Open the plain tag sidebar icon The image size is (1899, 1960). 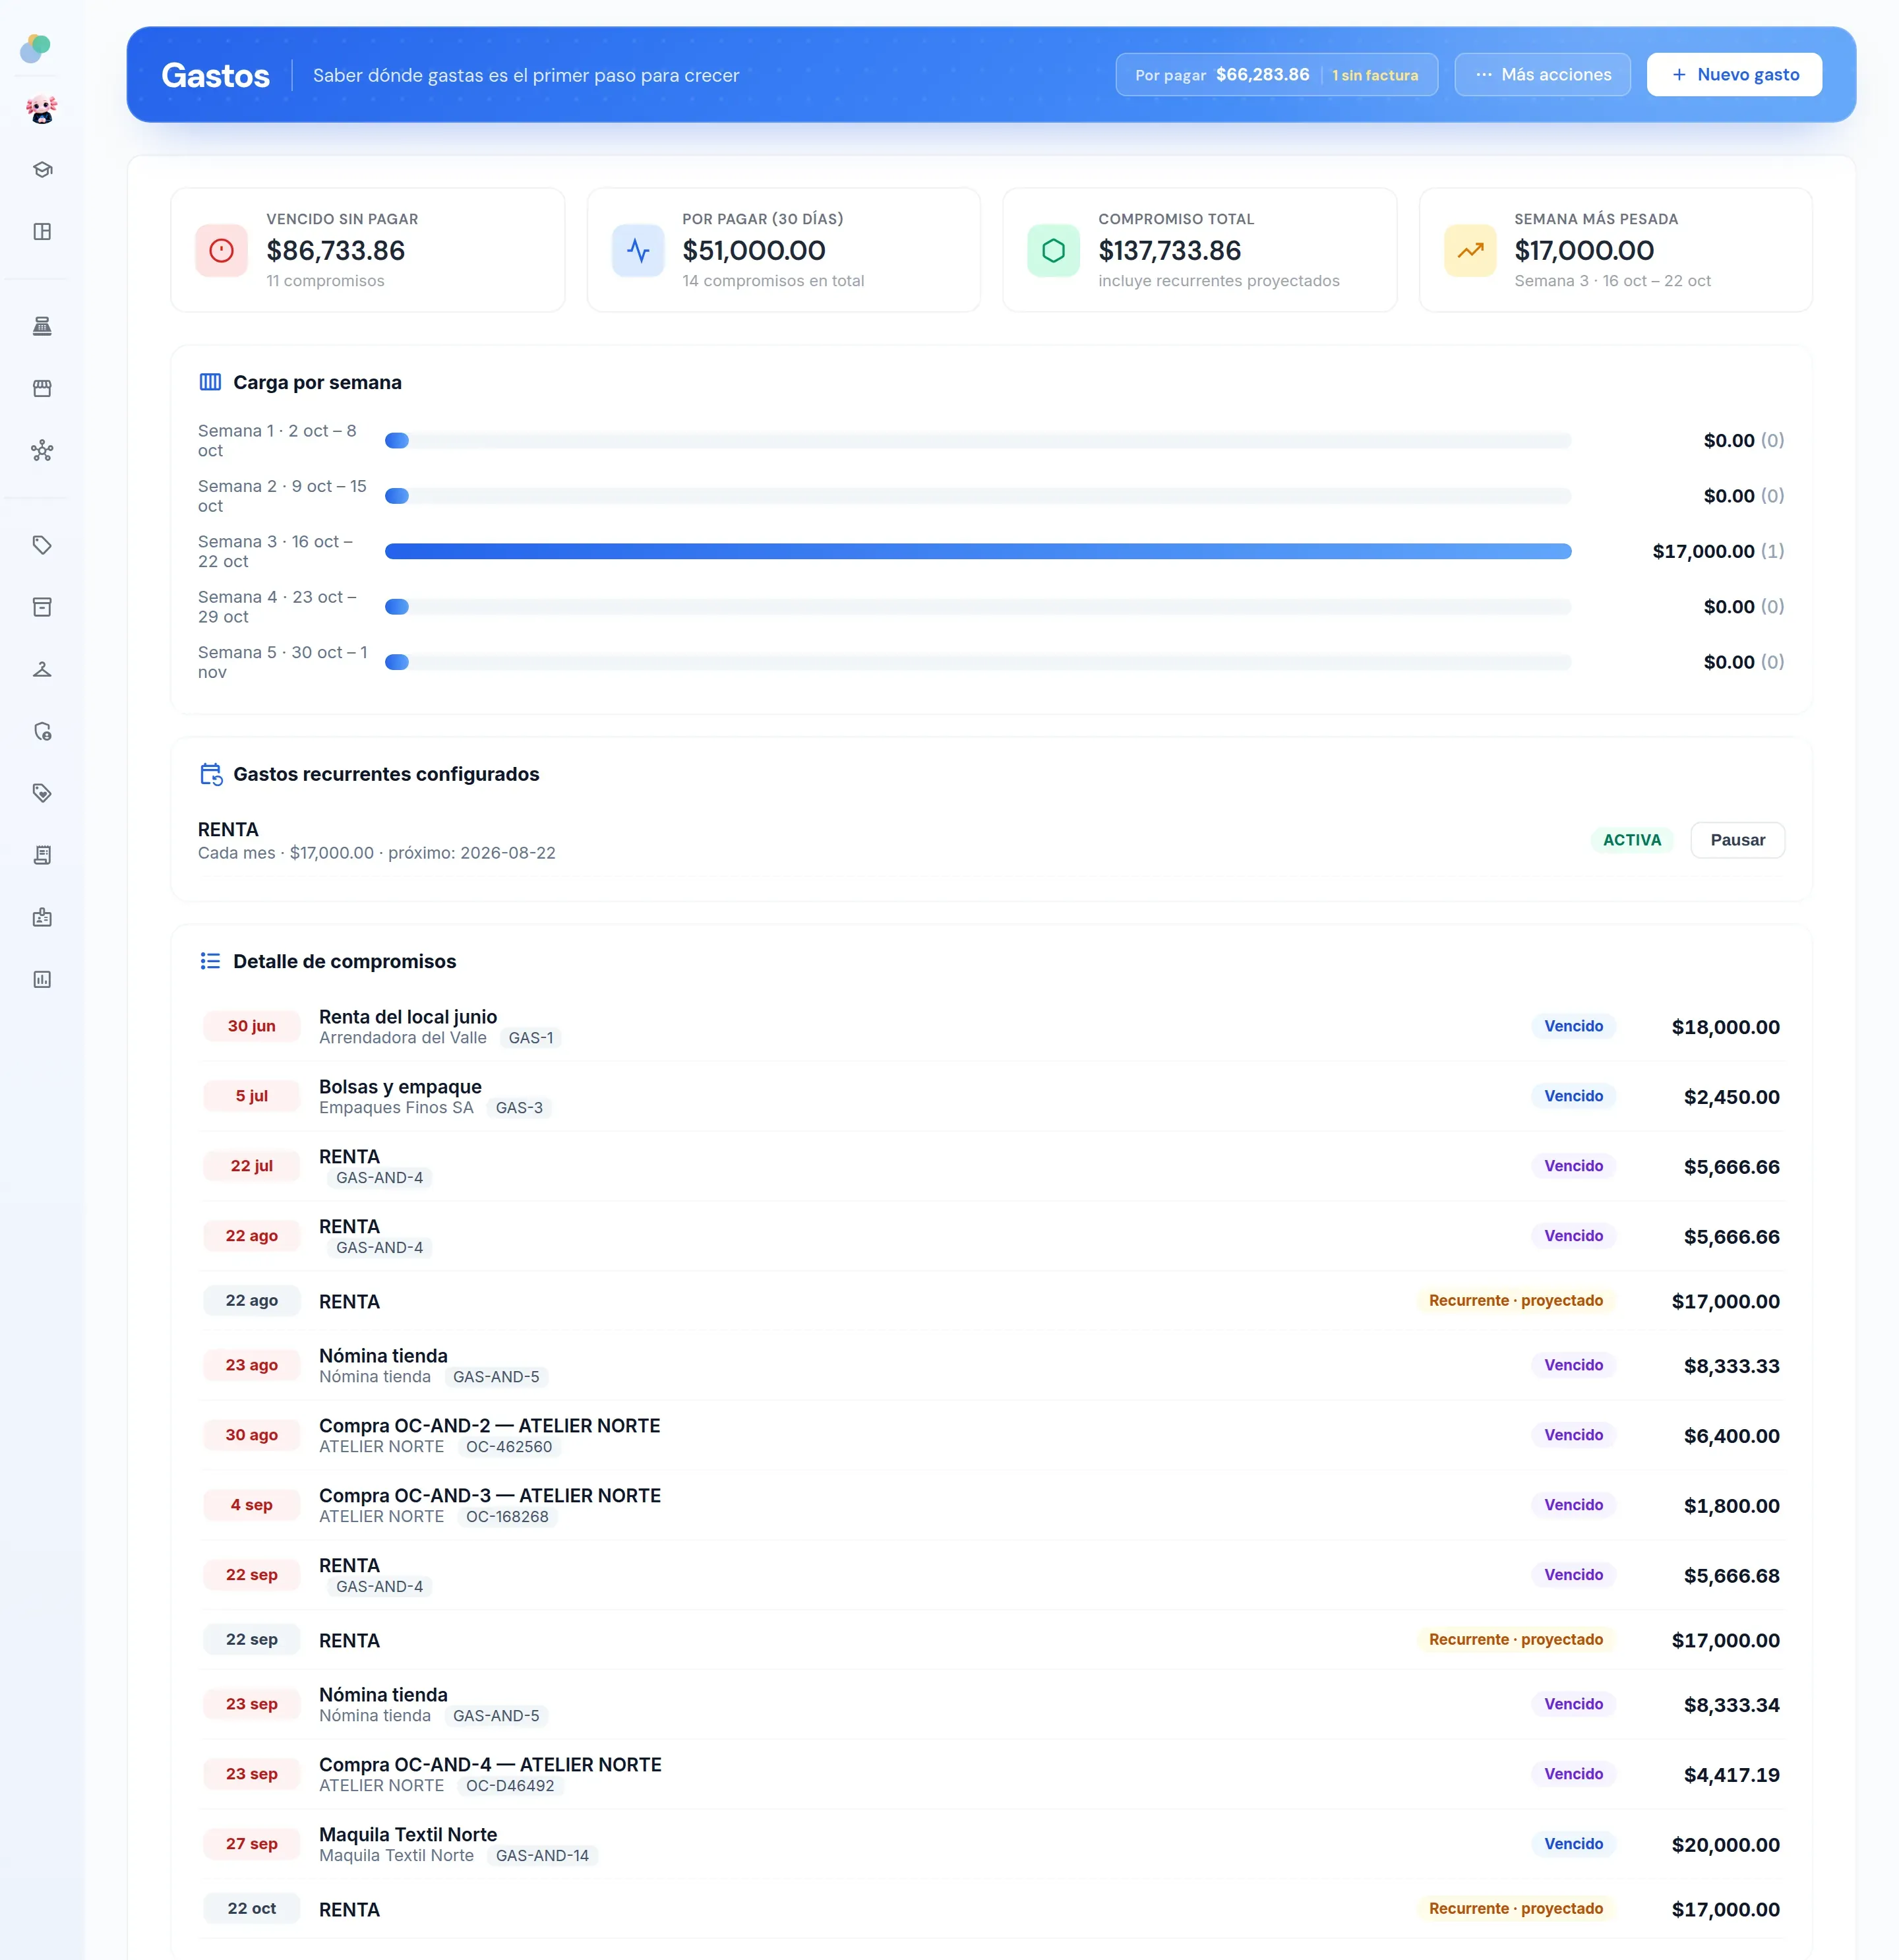pyautogui.click(x=42, y=545)
